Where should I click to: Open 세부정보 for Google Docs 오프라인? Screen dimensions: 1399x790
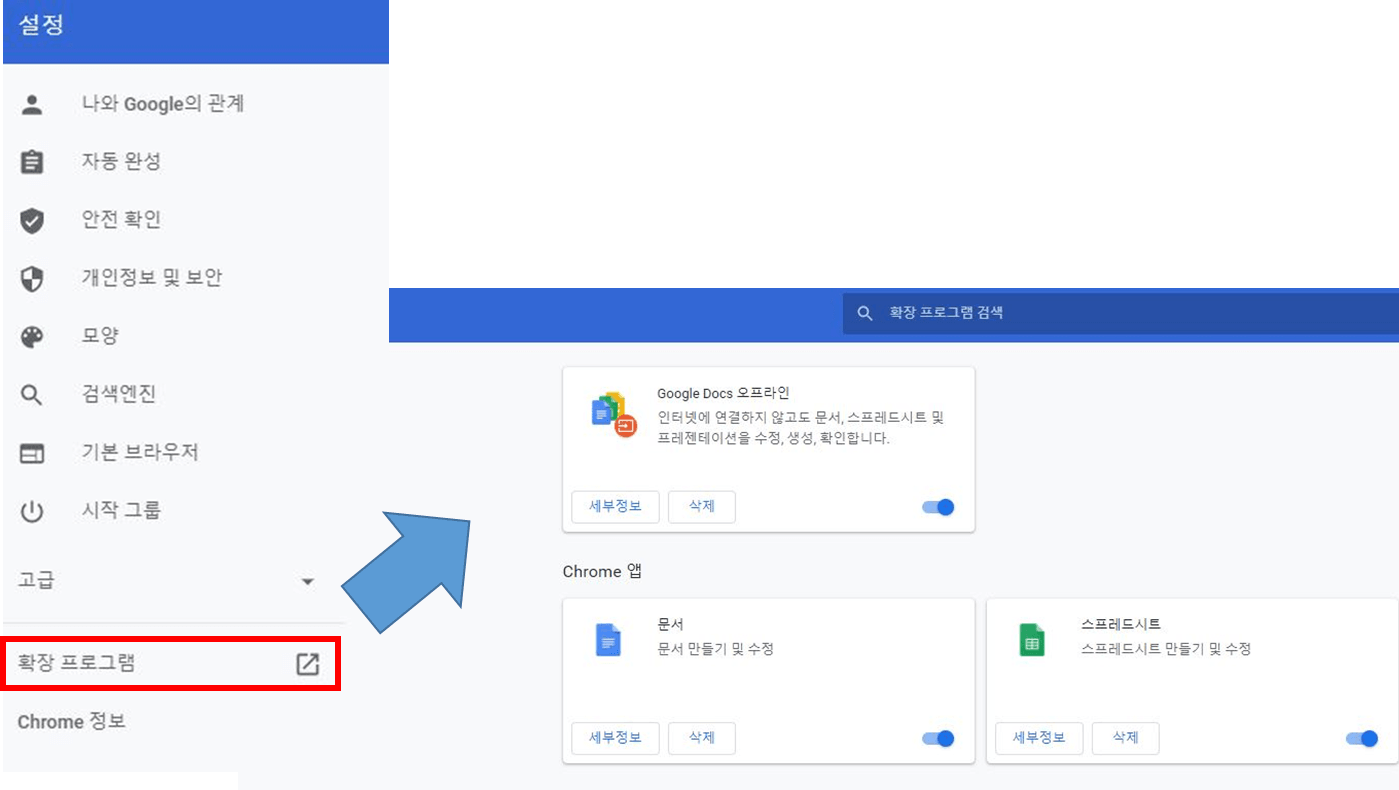(x=615, y=506)
